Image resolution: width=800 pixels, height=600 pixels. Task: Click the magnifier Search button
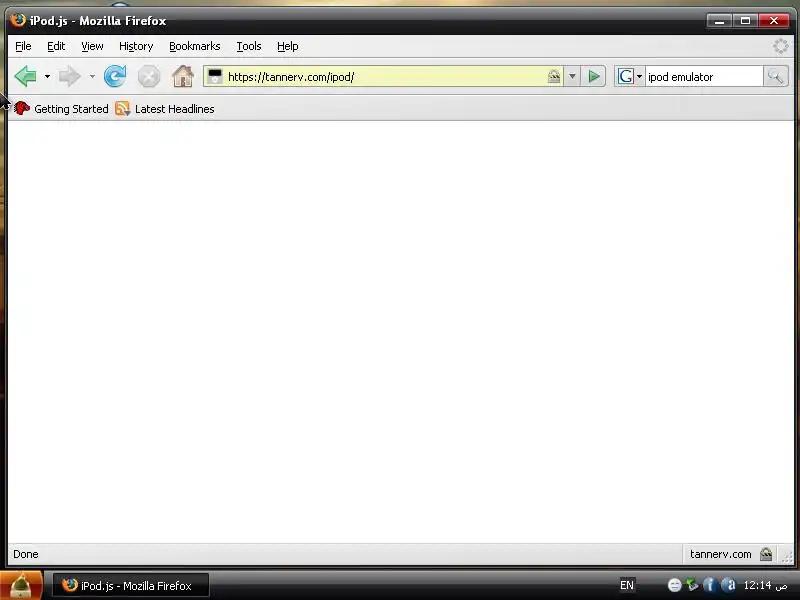(776, 77)
